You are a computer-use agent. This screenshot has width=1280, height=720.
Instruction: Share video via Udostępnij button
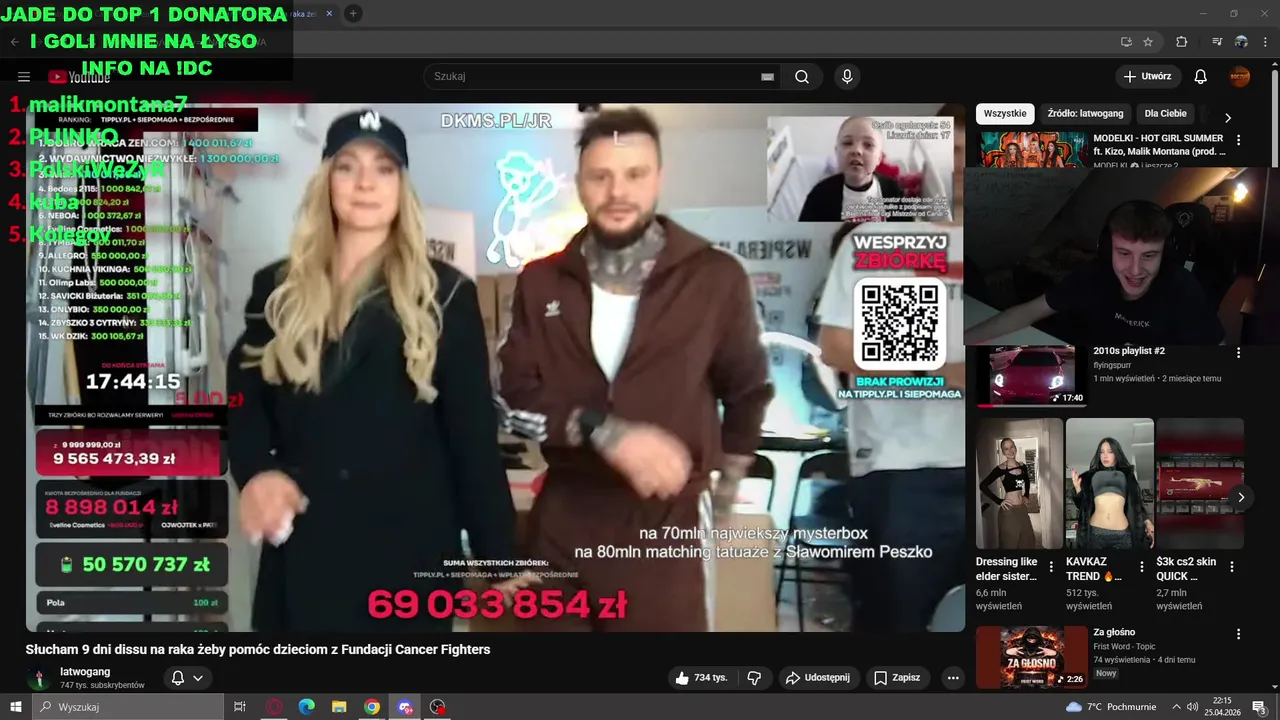coord(818,677)
